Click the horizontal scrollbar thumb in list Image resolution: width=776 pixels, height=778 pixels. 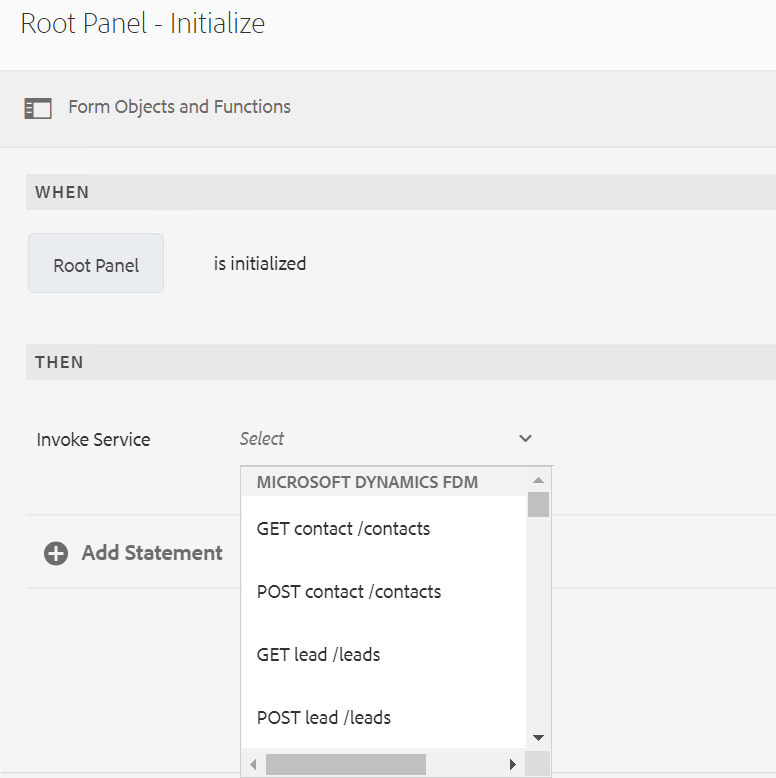tap(345, 764)
